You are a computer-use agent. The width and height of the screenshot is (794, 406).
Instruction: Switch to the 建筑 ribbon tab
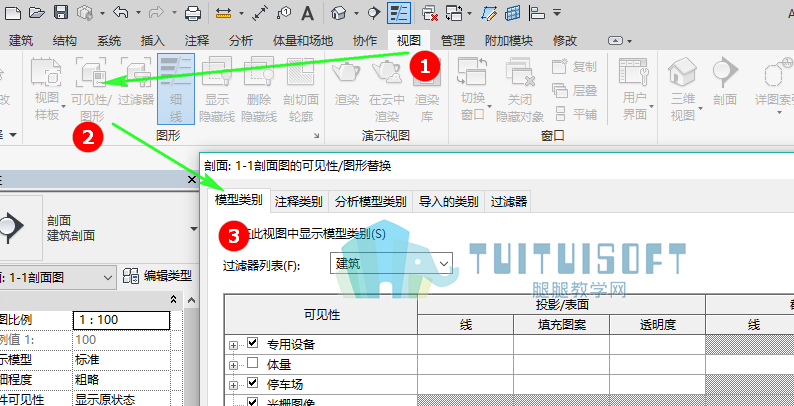point(21,40)
